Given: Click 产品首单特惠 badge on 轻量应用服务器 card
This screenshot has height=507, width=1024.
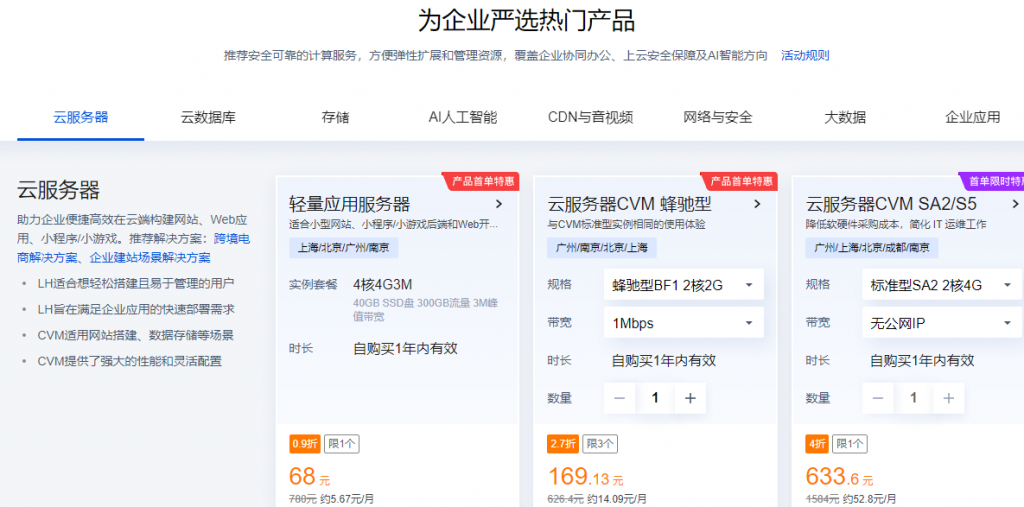Looking at the screenshot, I should [483, 181].
